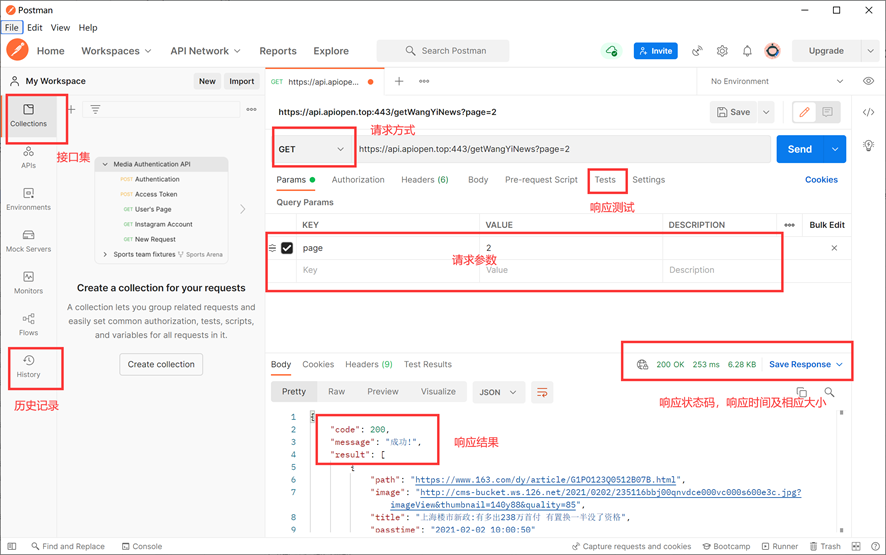Viewport: 886px width, 555px height.
Task: Click the network globe icon near 200 OK
Action: (x=642, y=365)
